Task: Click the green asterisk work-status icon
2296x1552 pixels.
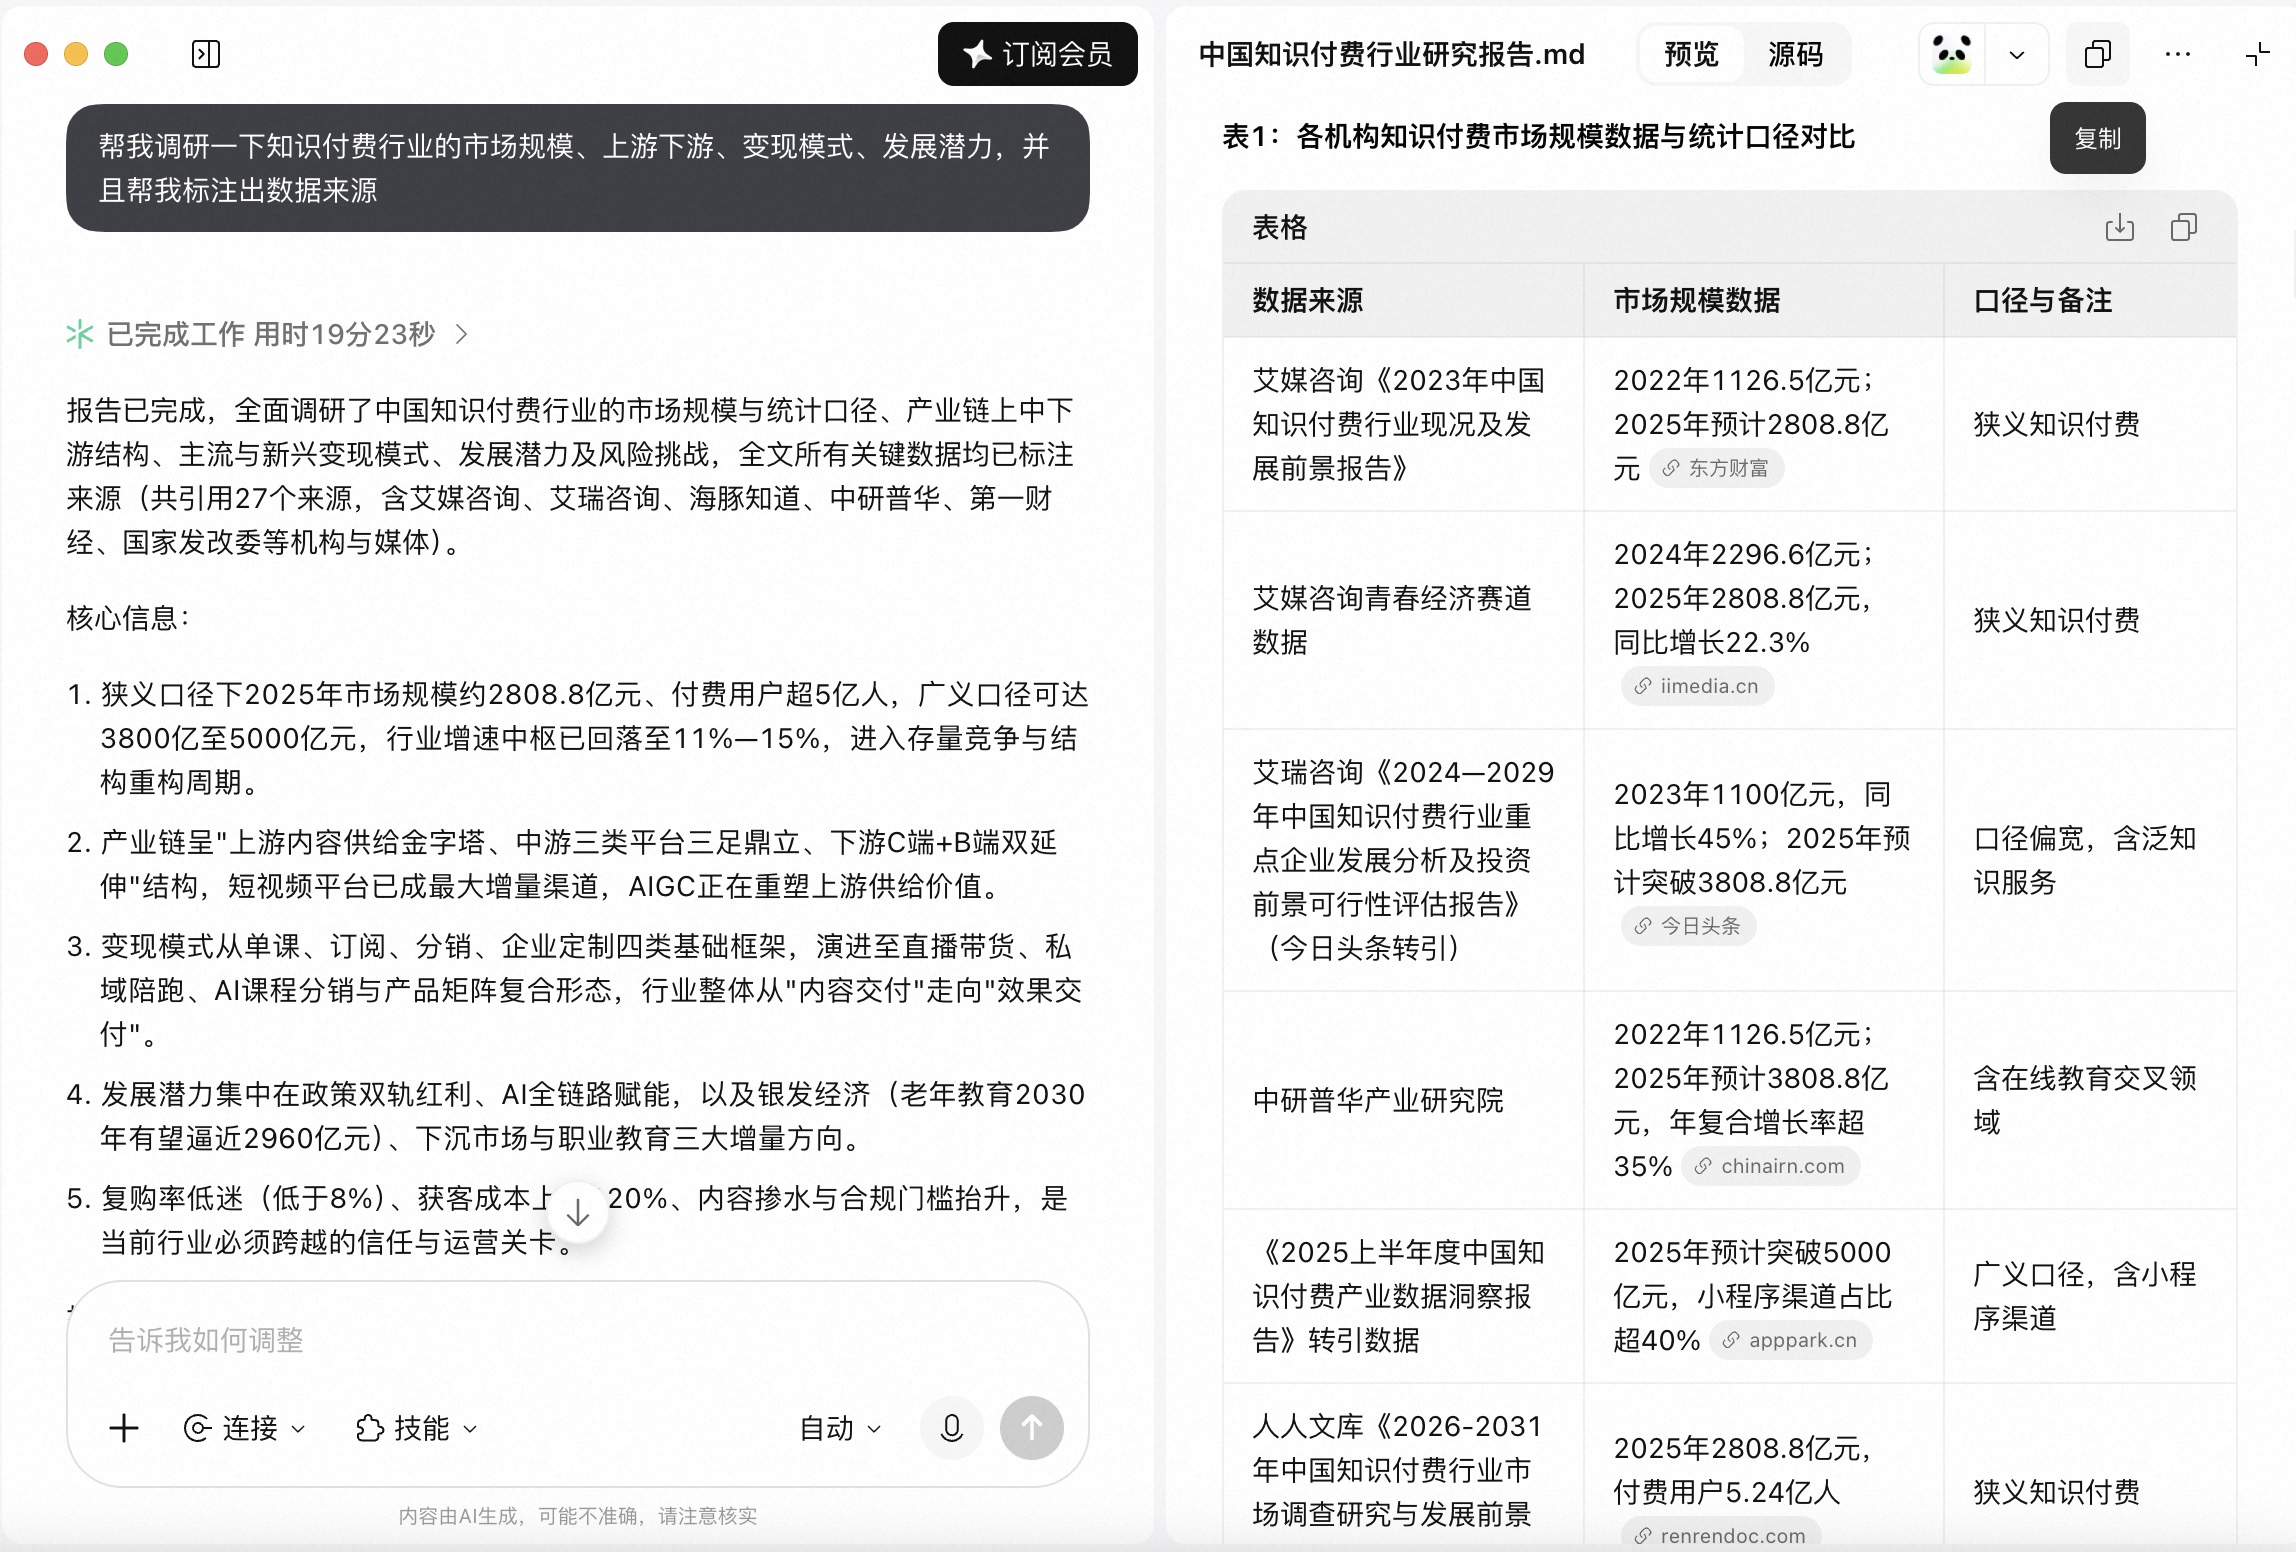Action: [x=80, y=334]
